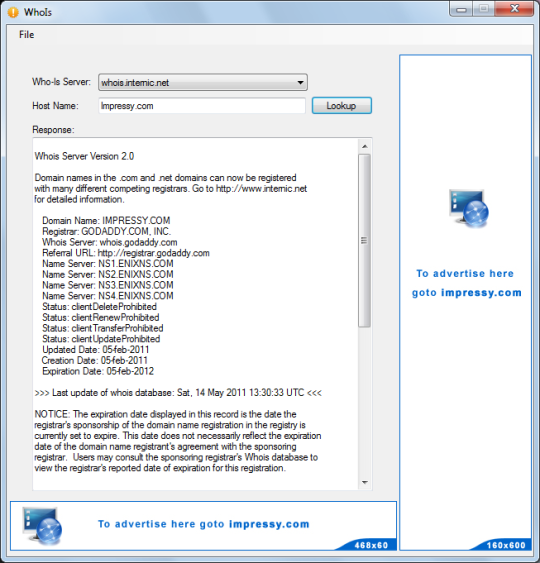Viewport: 540px width, 563px height.
Task: Click the 'Host Name:' label
Action: coord(55,106)
